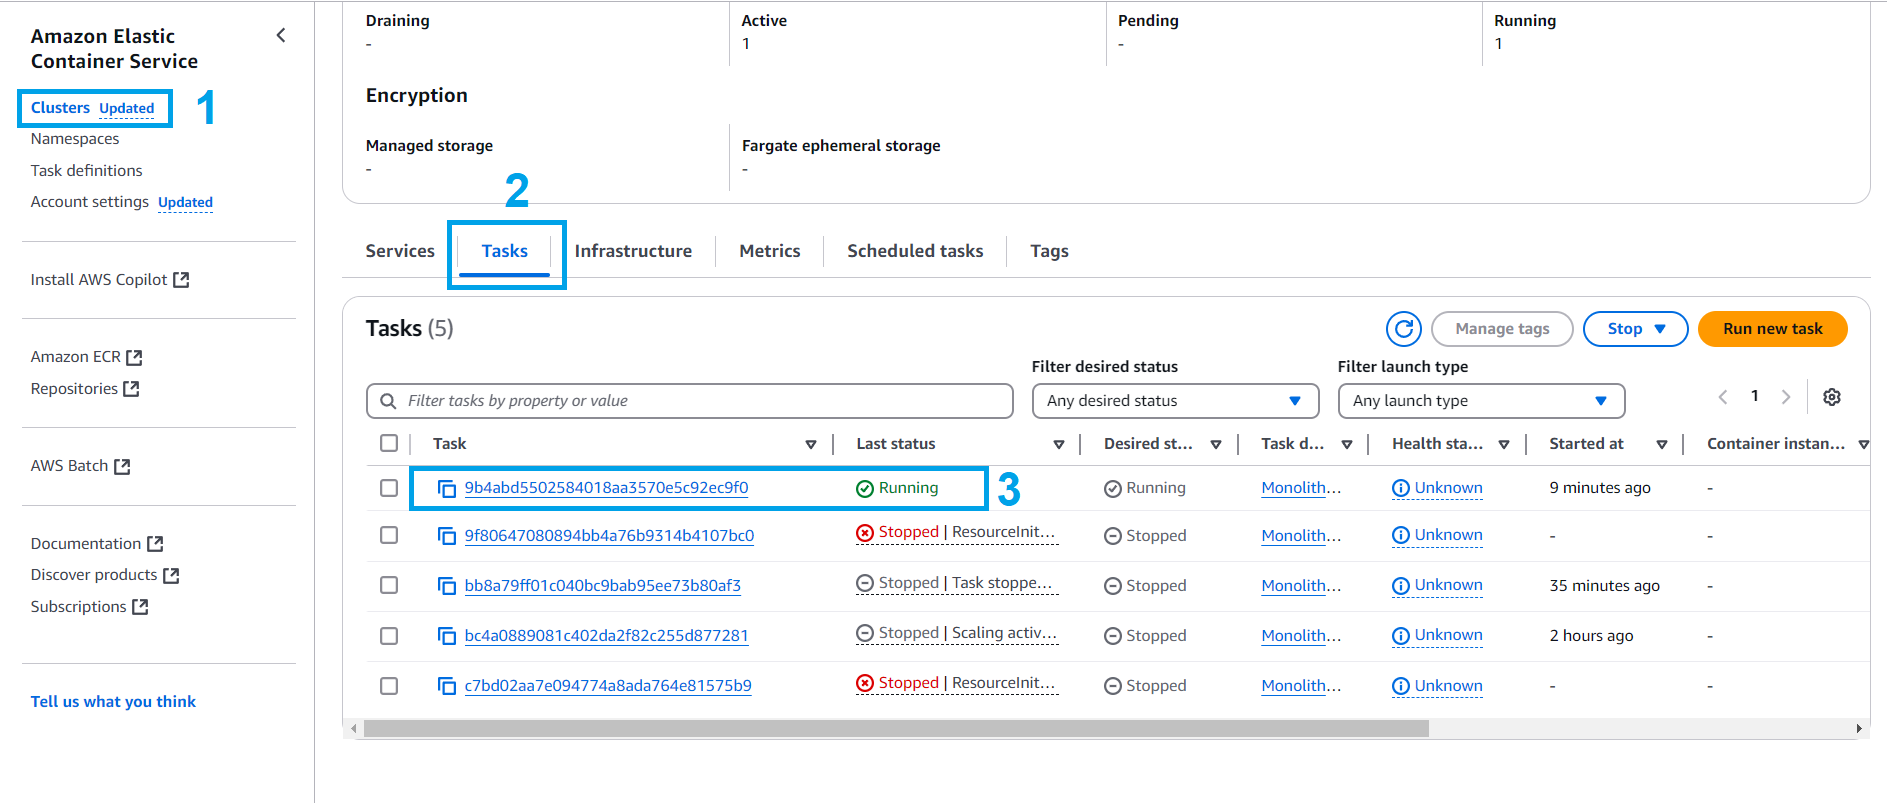The height and width of the screenshot is (803, 1887).
Task: Switch to the Tags tab
Action: [1049, 251]
